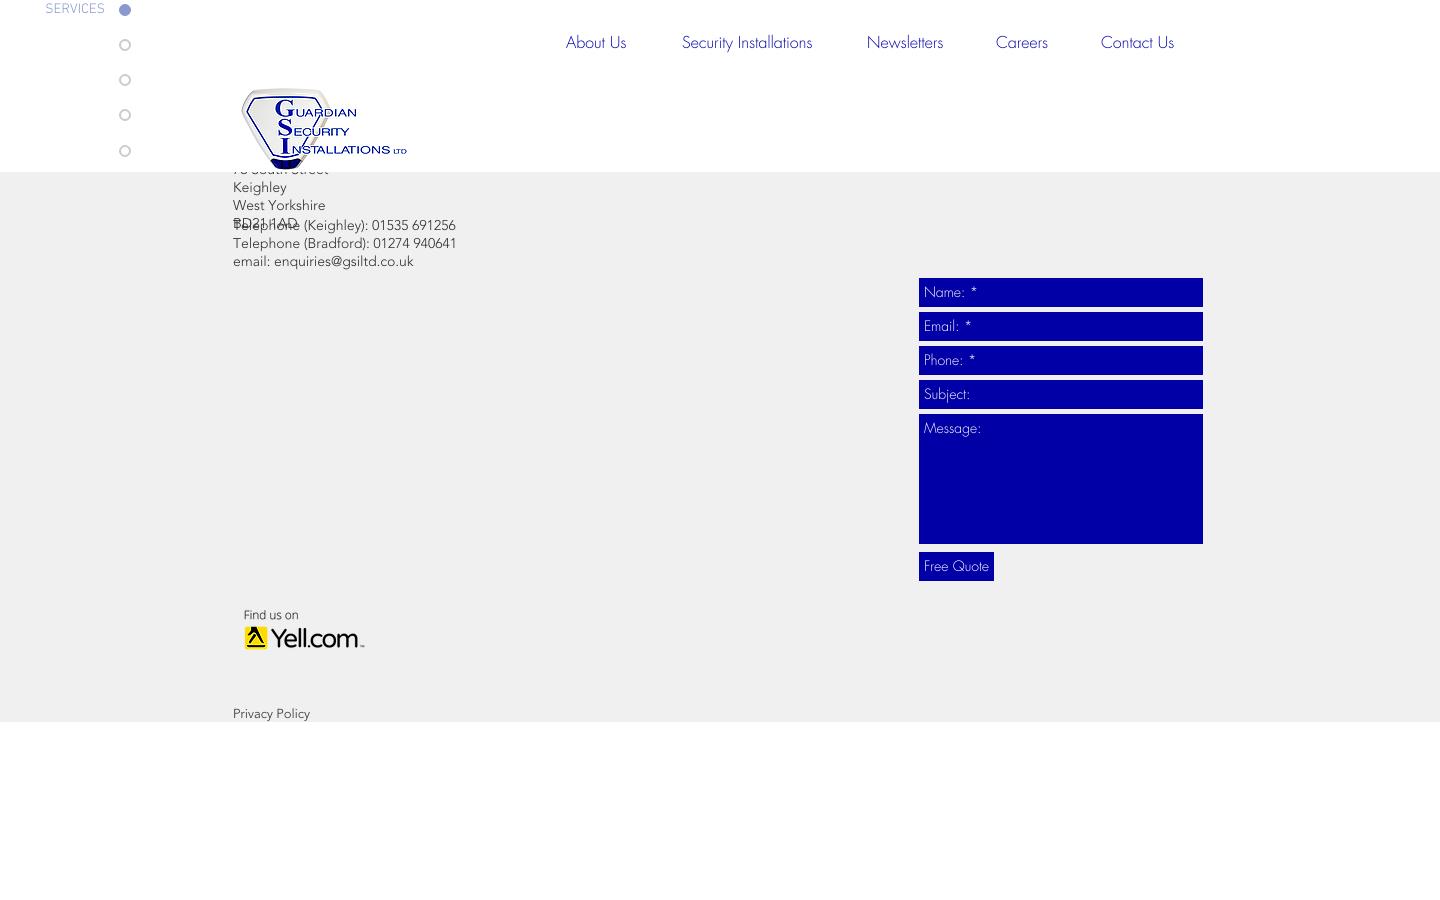Screen dimensions: 1440x900
Task: Click into the Message text area
Action: [1060, 479]
